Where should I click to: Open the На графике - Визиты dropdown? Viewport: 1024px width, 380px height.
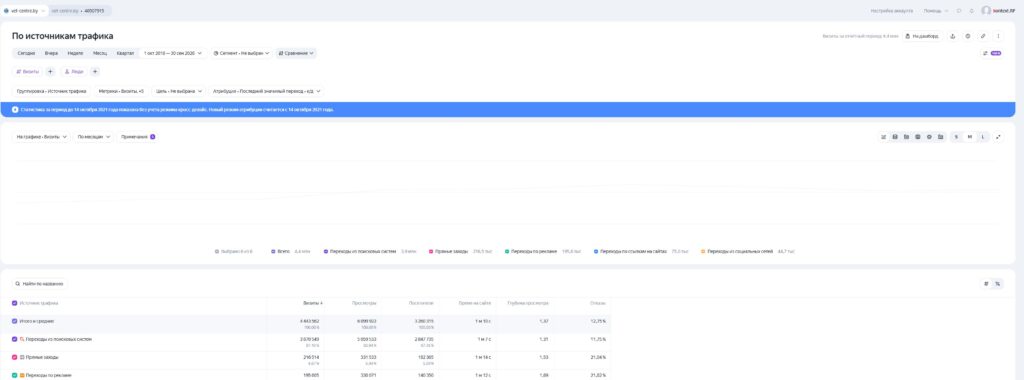click(x=42, y=136)
